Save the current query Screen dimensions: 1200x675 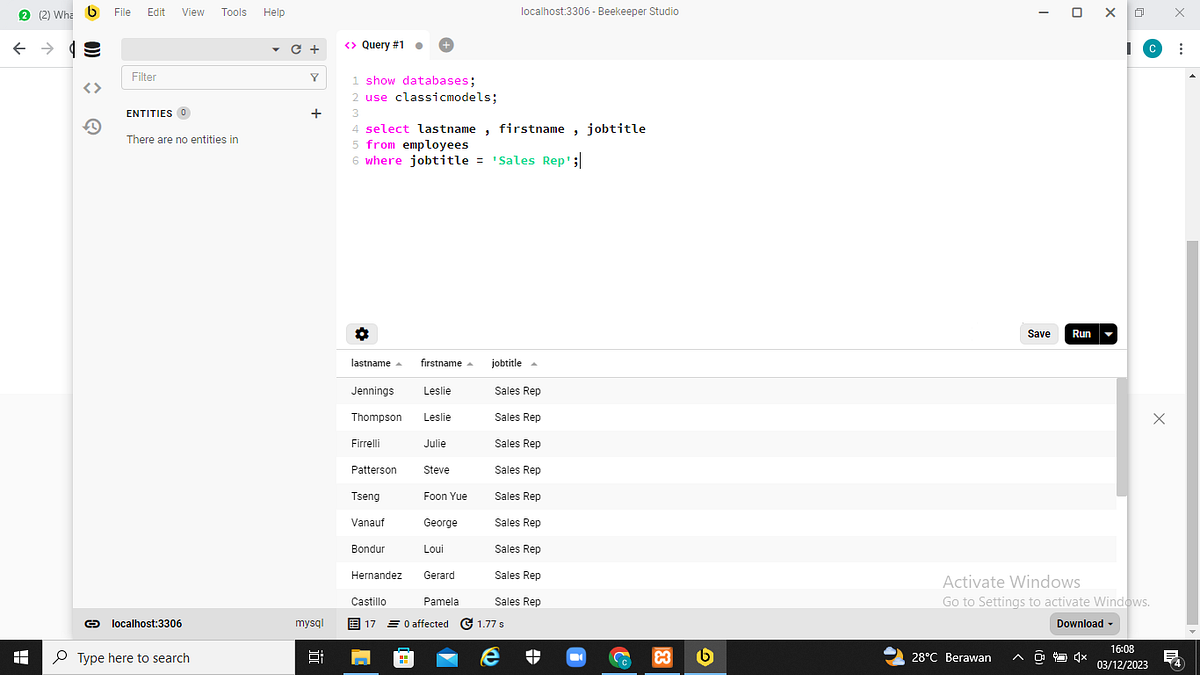1038,333
